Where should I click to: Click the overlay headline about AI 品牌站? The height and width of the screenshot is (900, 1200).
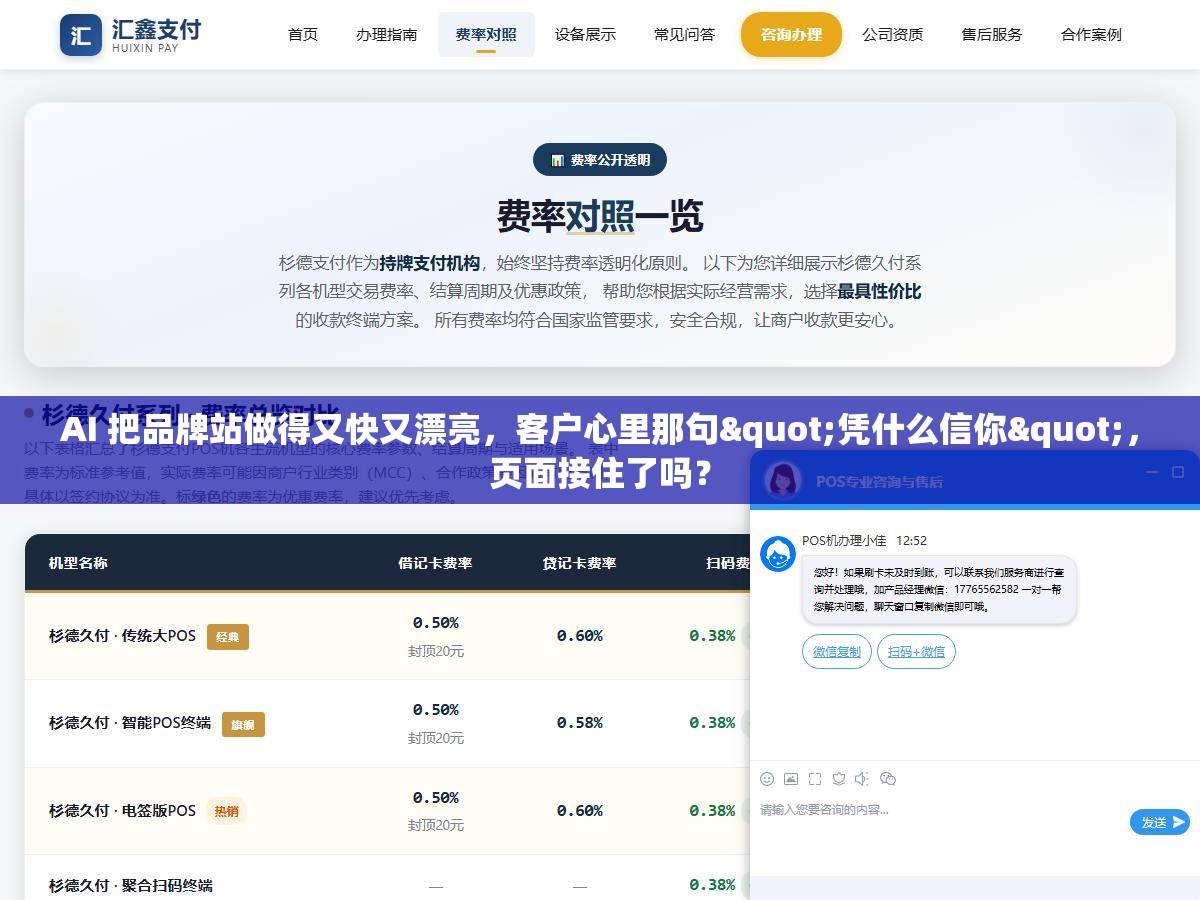(x=600, y=450)
